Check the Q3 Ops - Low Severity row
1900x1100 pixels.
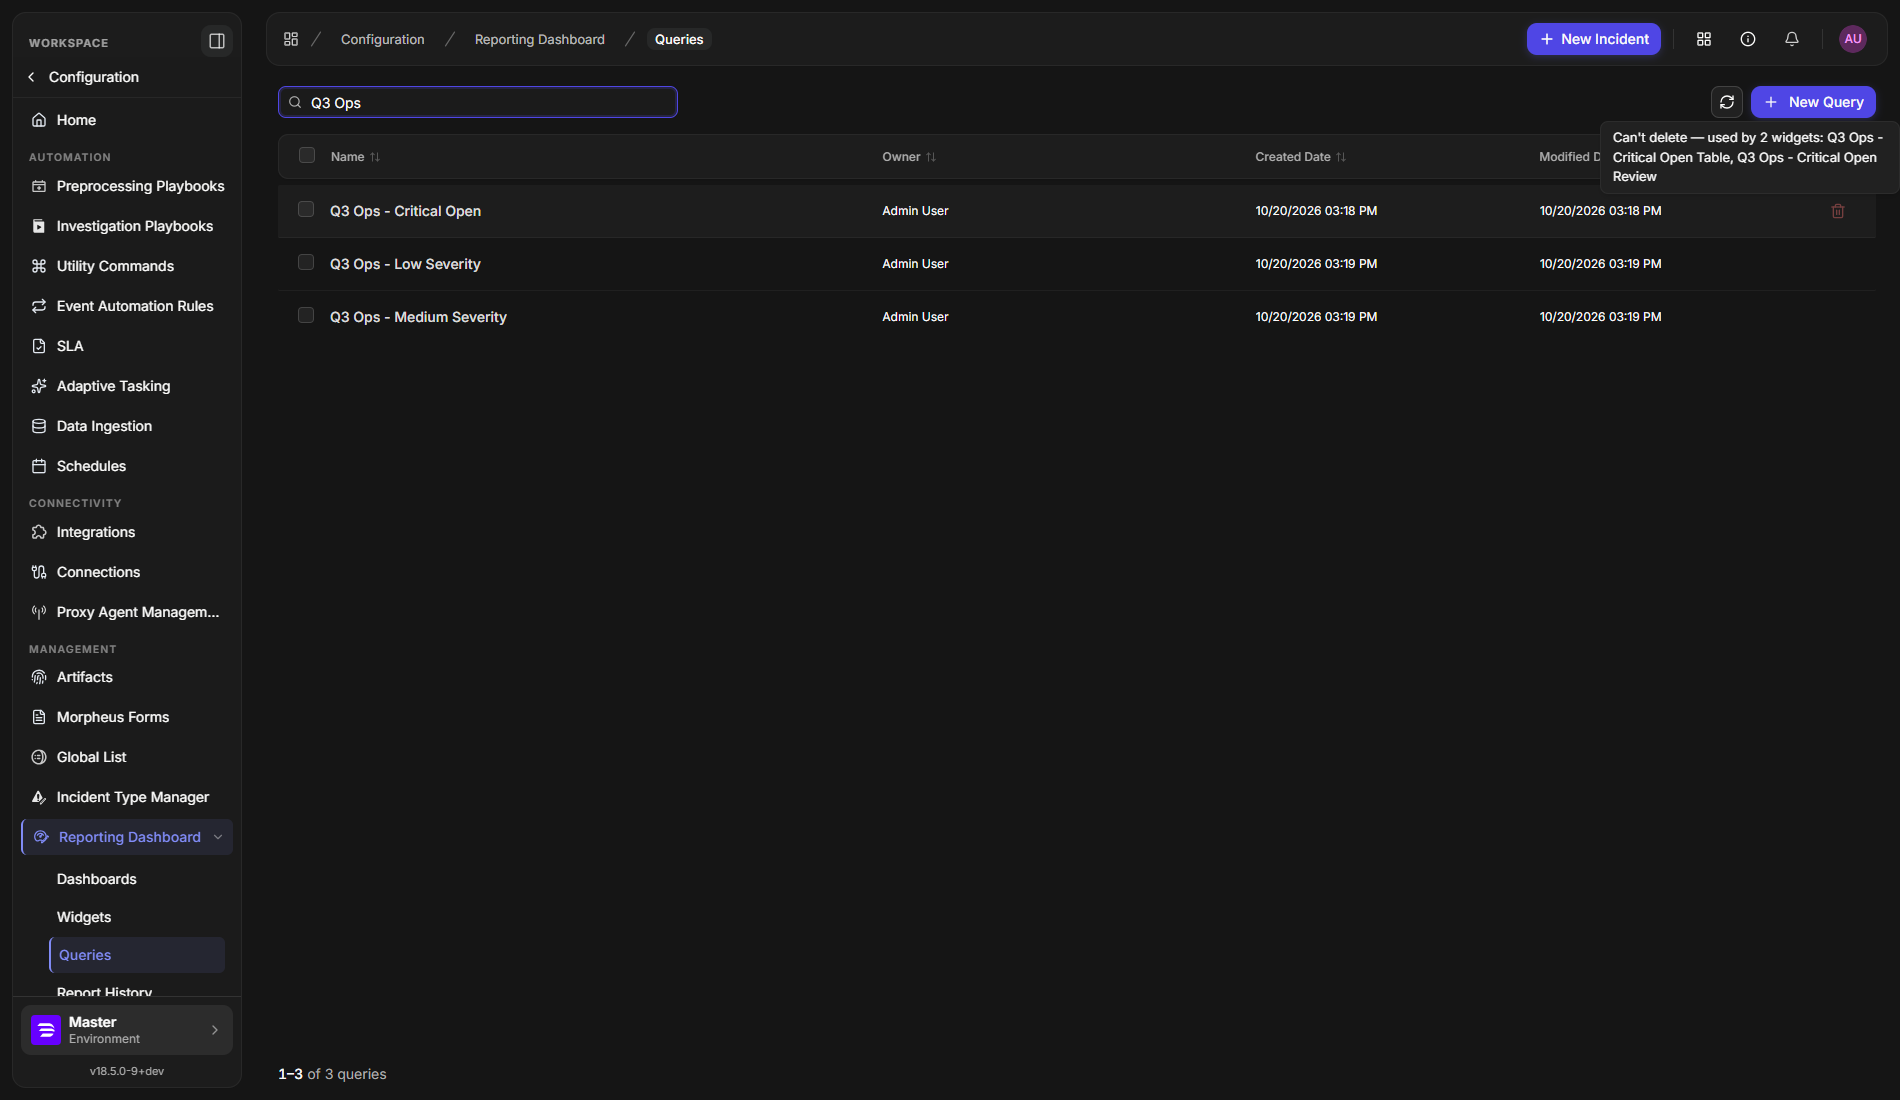[x=306, y=262]
